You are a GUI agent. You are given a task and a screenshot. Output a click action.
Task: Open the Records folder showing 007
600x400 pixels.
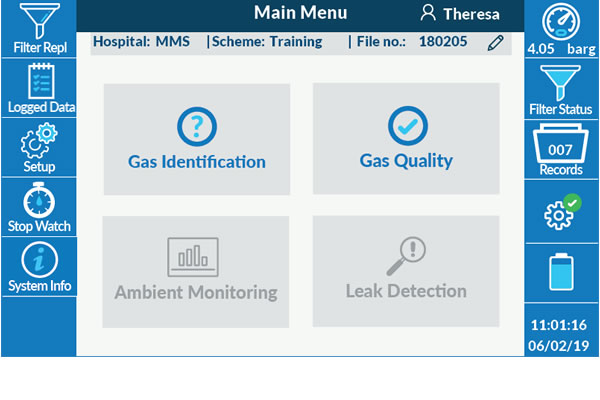tap(561, 151)
